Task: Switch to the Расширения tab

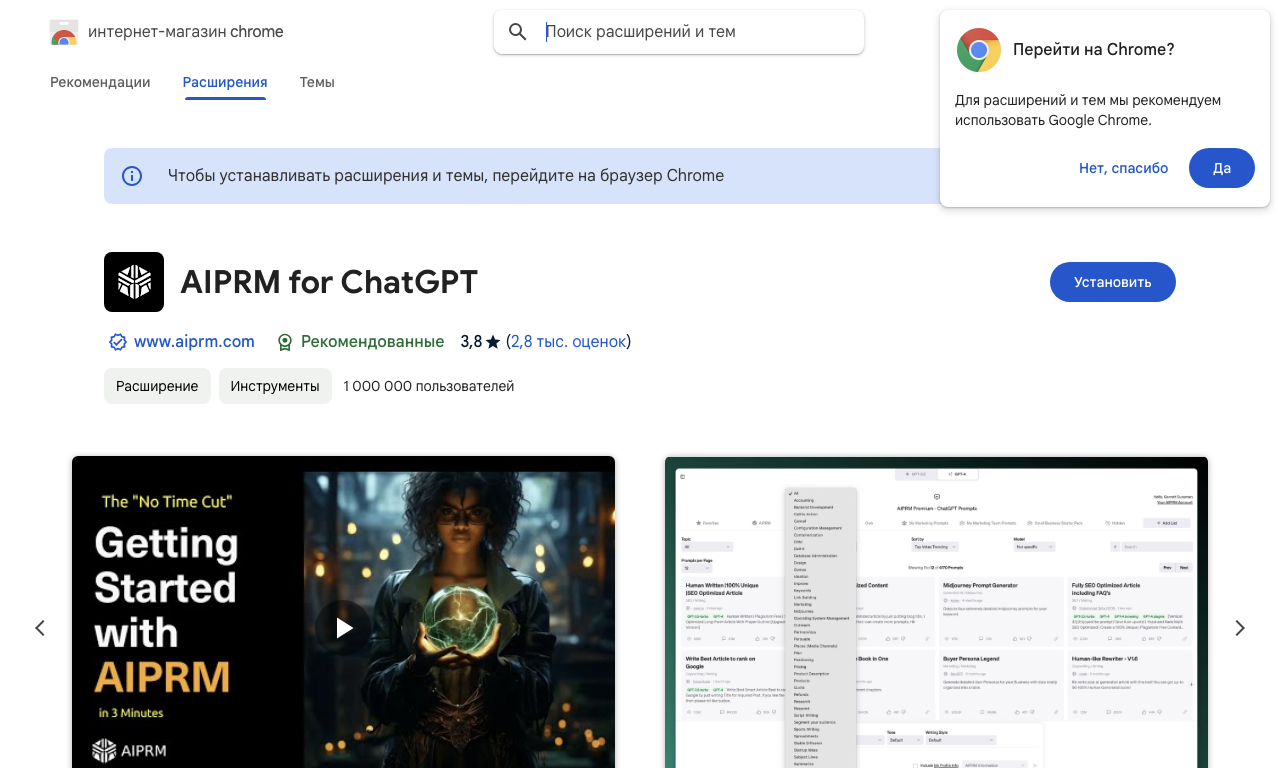Action: pyautogui.click(x=225, y=82)
